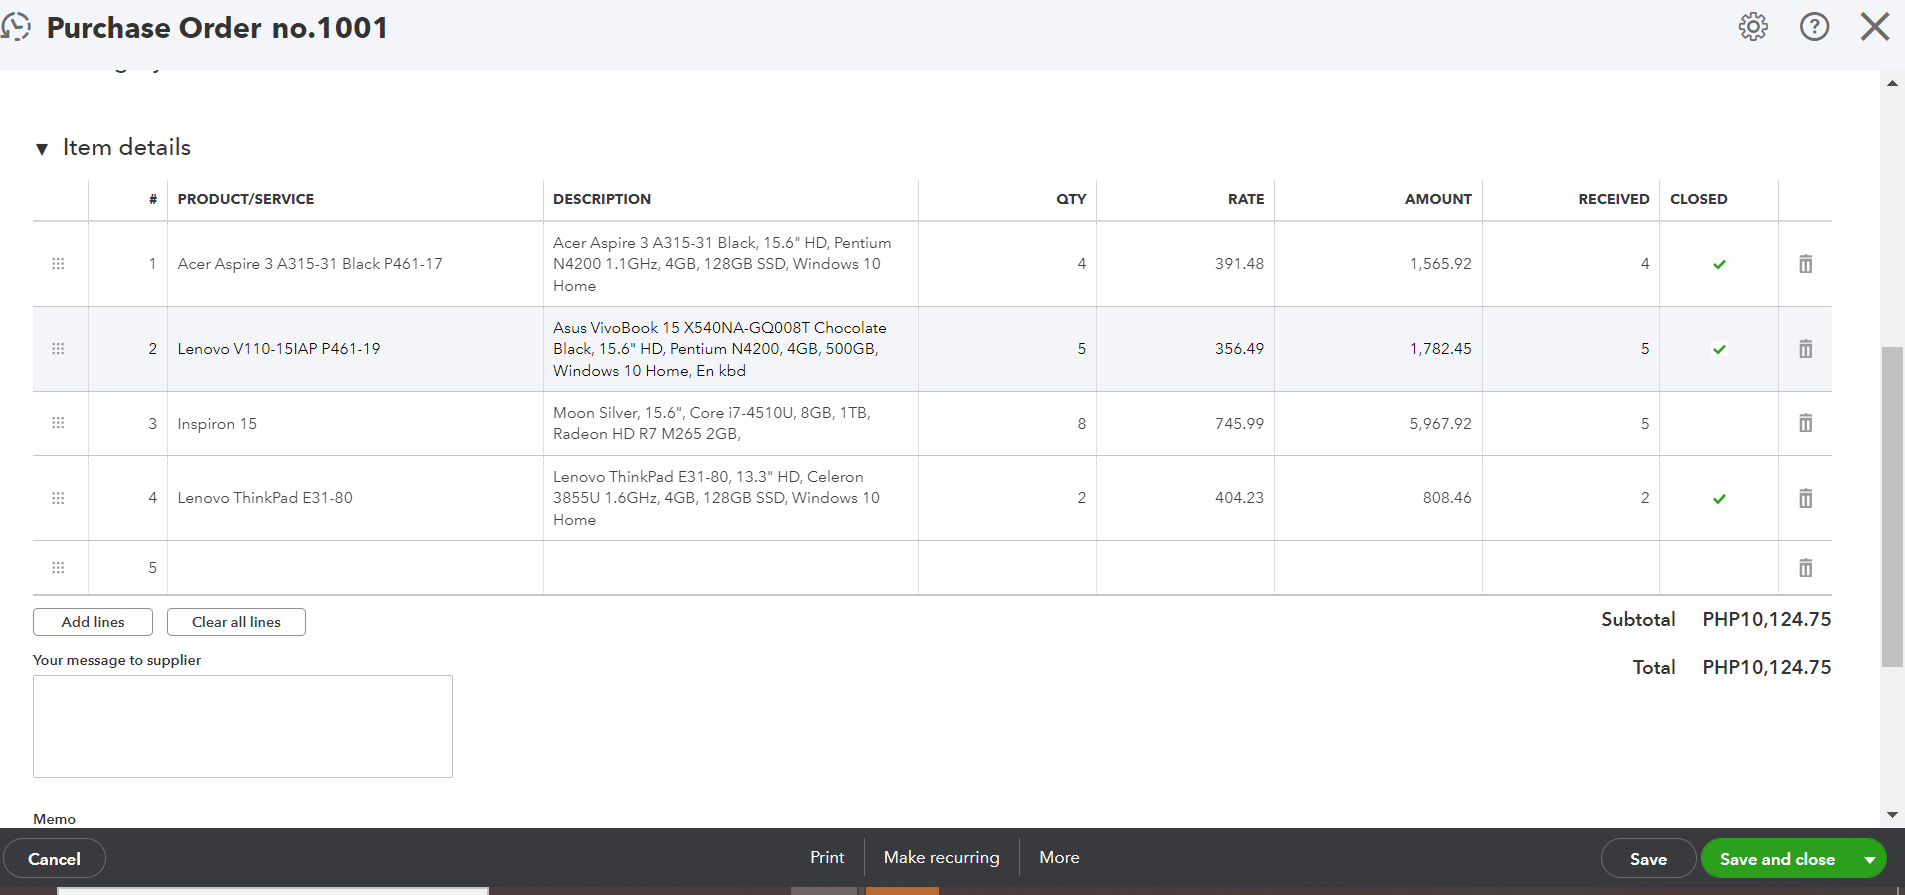Open the settings gear icon

[1753, 27]
